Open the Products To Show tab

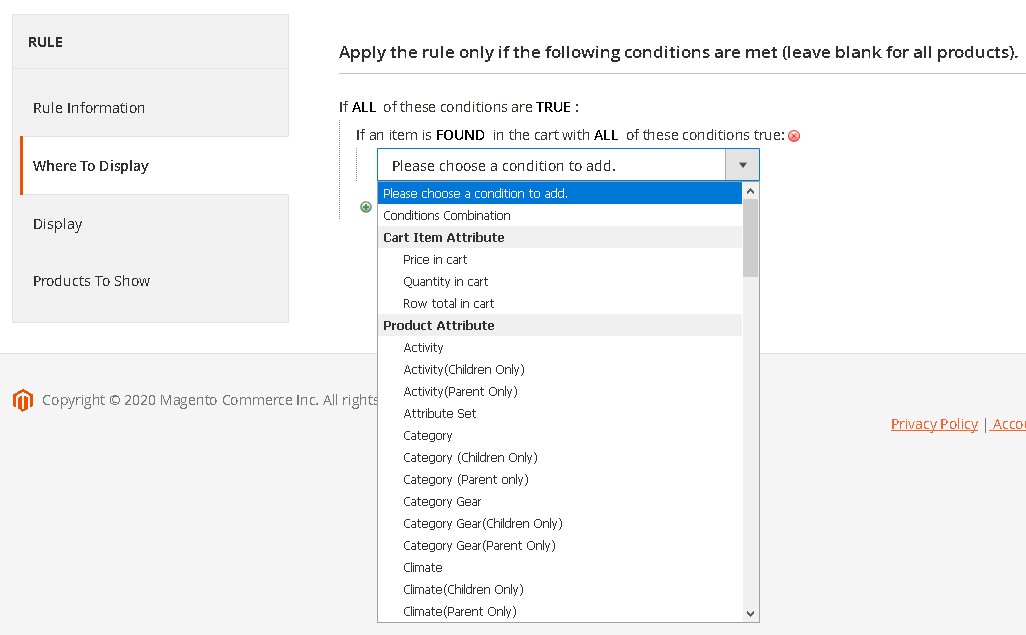[91, 281]
